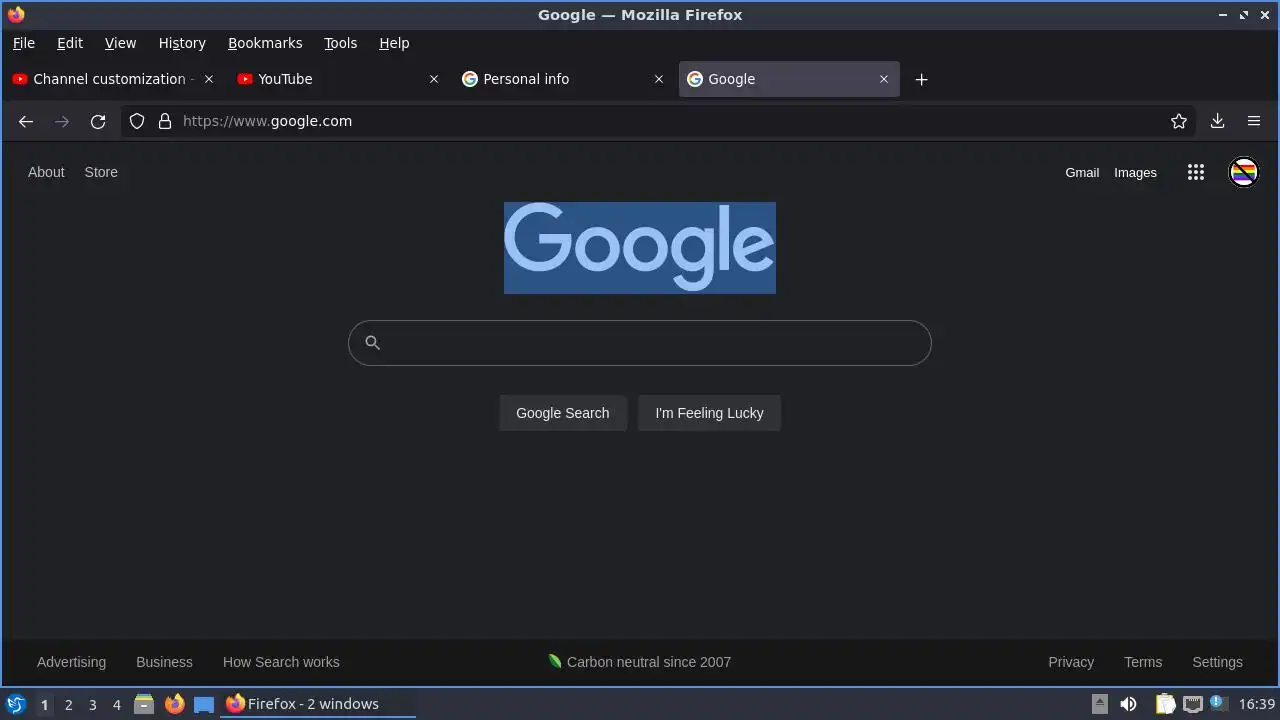This screenshot has height=720, width=1280.
Task: Open the shield tracking protection icon
Action: (137, 121)
